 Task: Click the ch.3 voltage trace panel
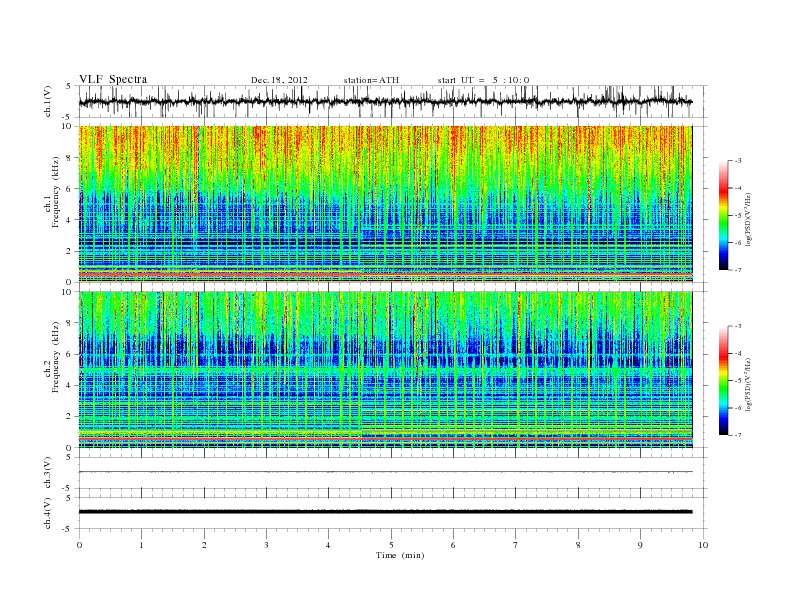pos(392,473)
